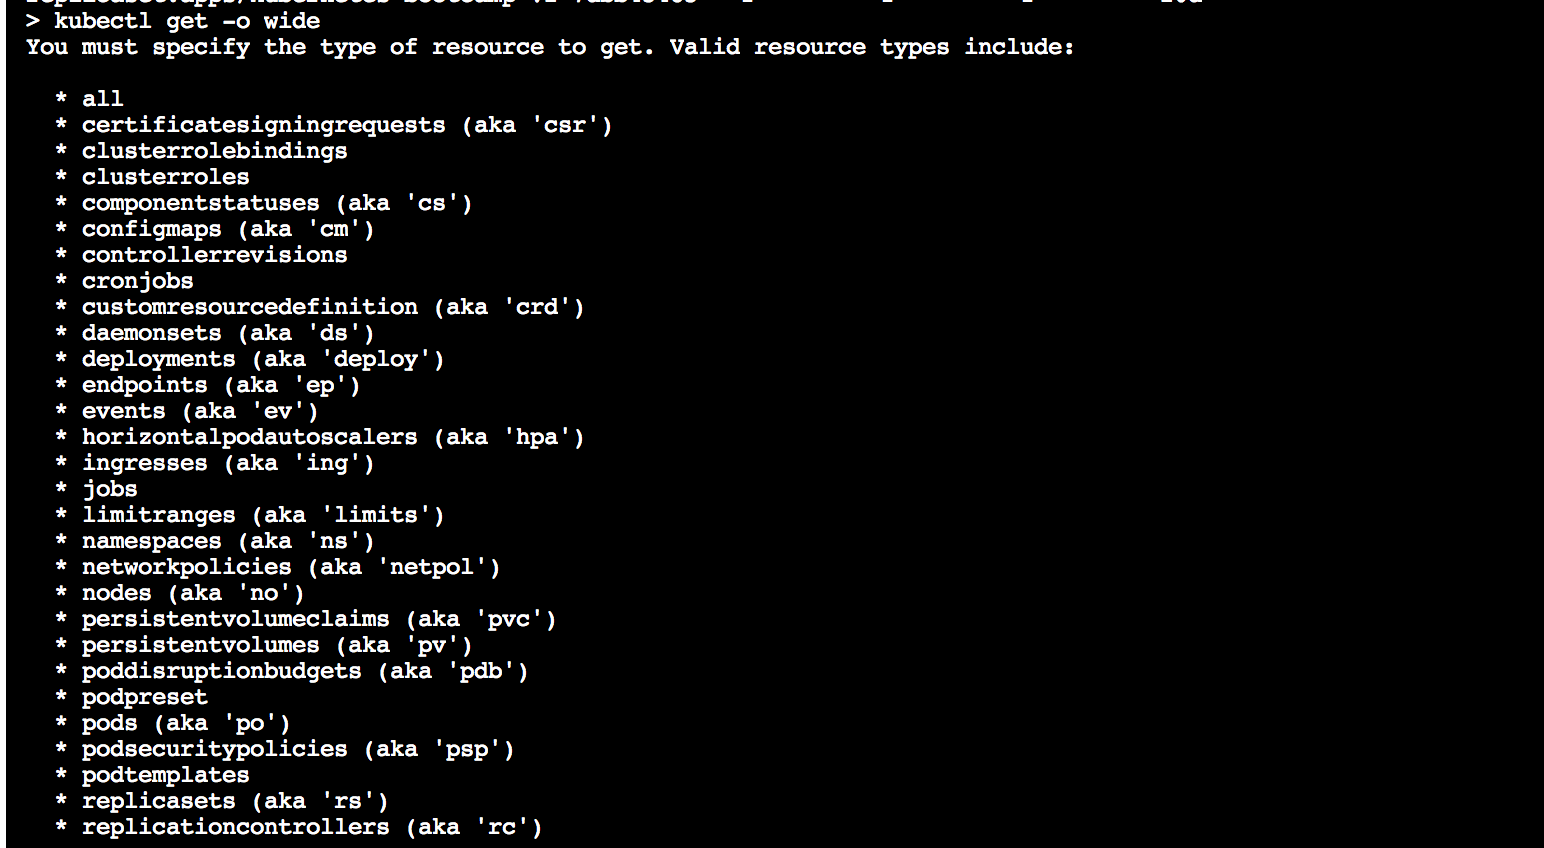Select persistentvolumeclaims line

pyautogui.click(x=306, y=619)
